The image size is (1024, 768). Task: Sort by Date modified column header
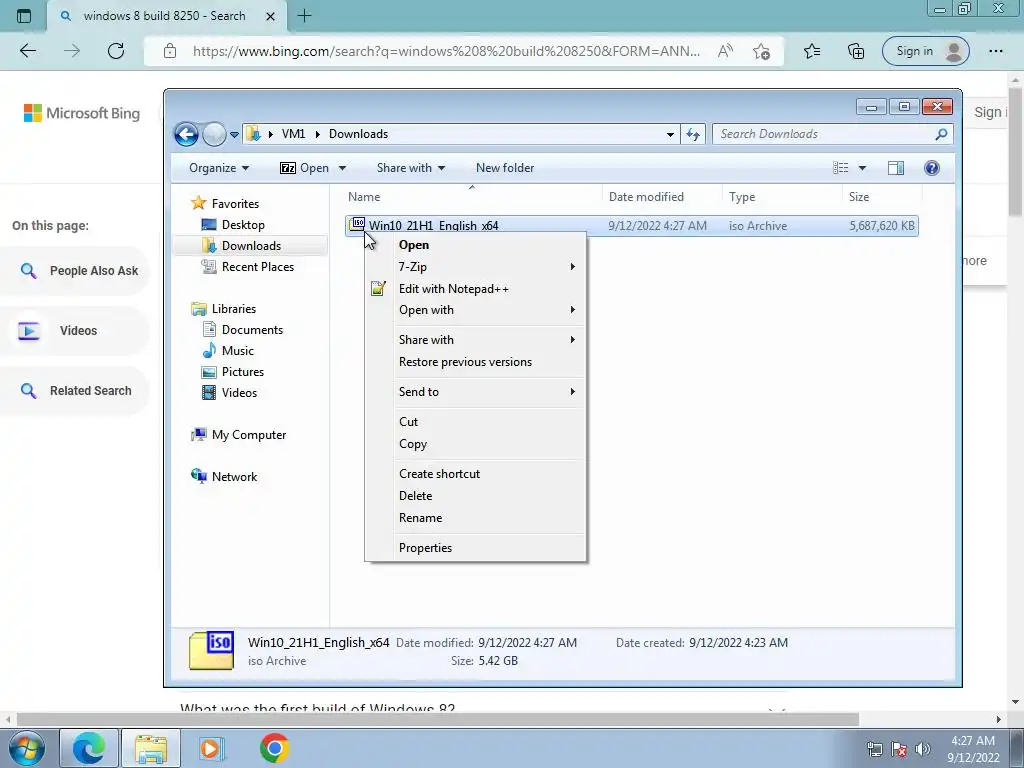tap(662, 197)
